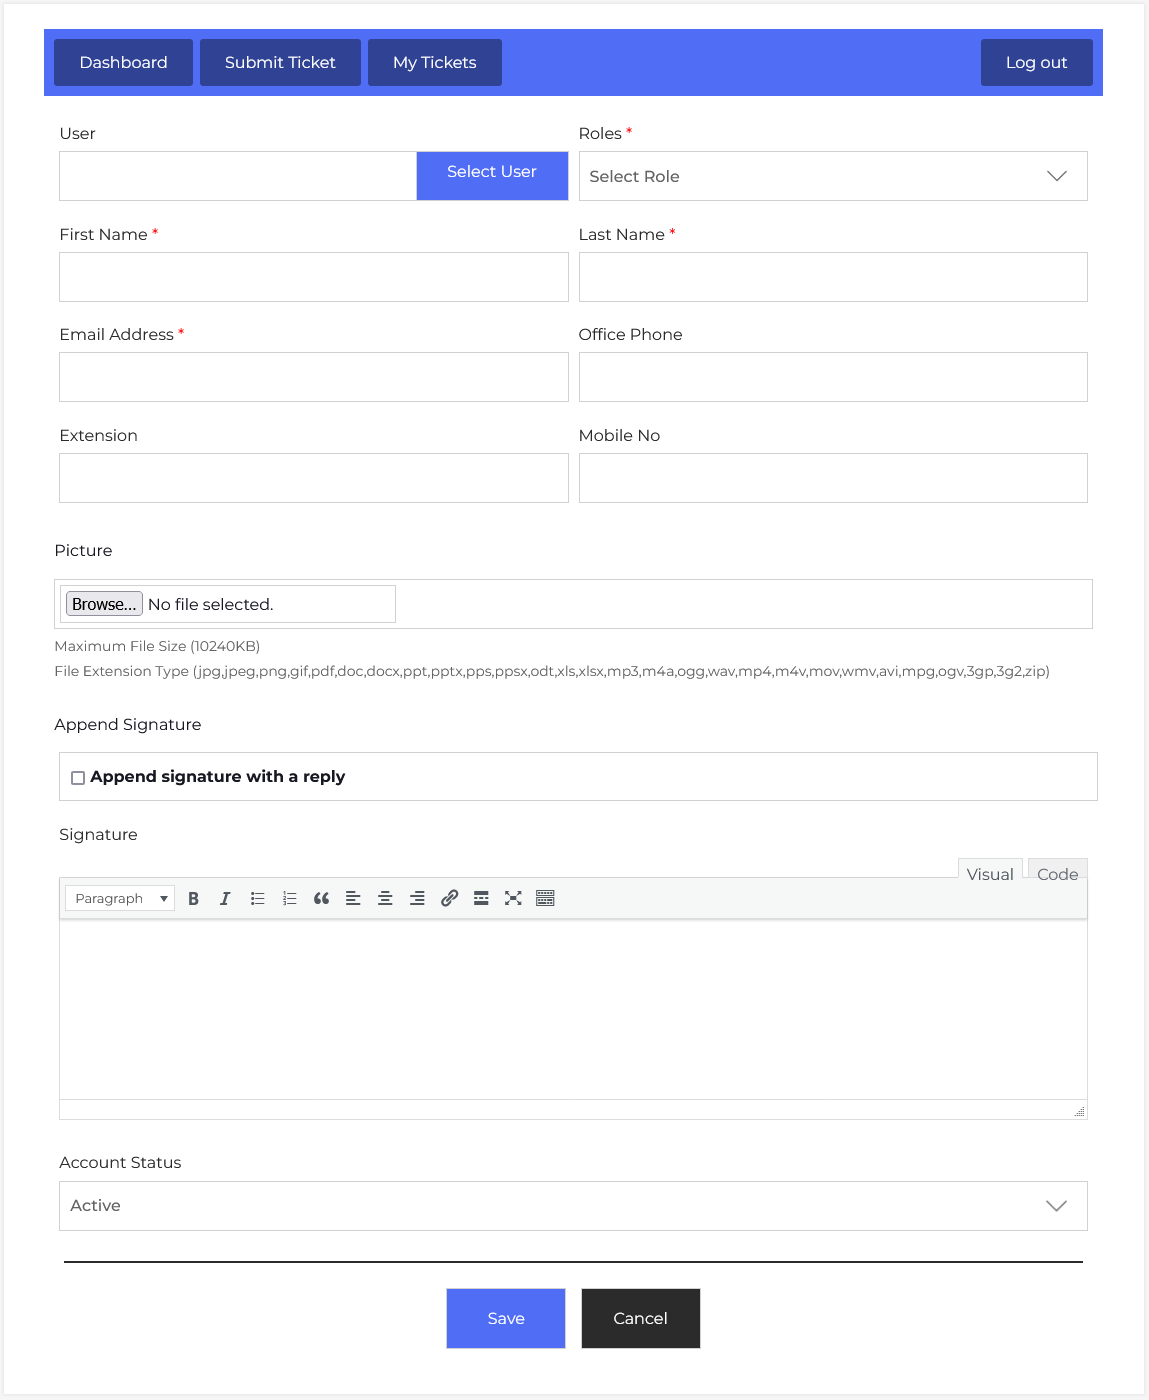This screenshot has height=1400, width=1149.
Task: Switch signature editor to fullscreen mode
Action: (x=513, y=898)
